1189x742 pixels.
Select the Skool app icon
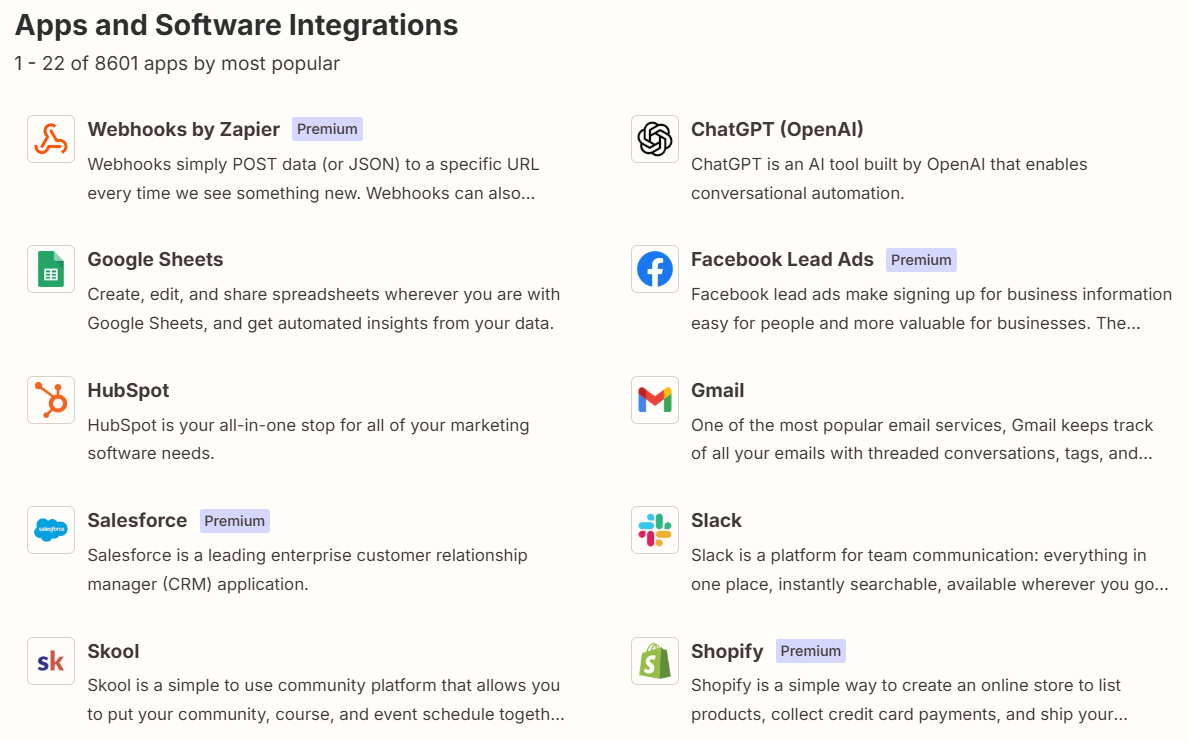pyautogui.click(x=50, y=660)
